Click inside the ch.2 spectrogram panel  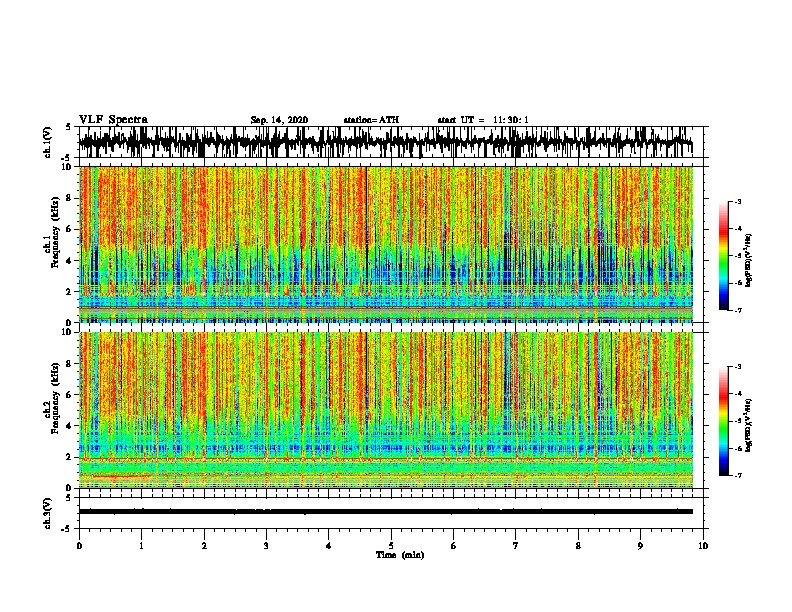click(x=386, y=410)
